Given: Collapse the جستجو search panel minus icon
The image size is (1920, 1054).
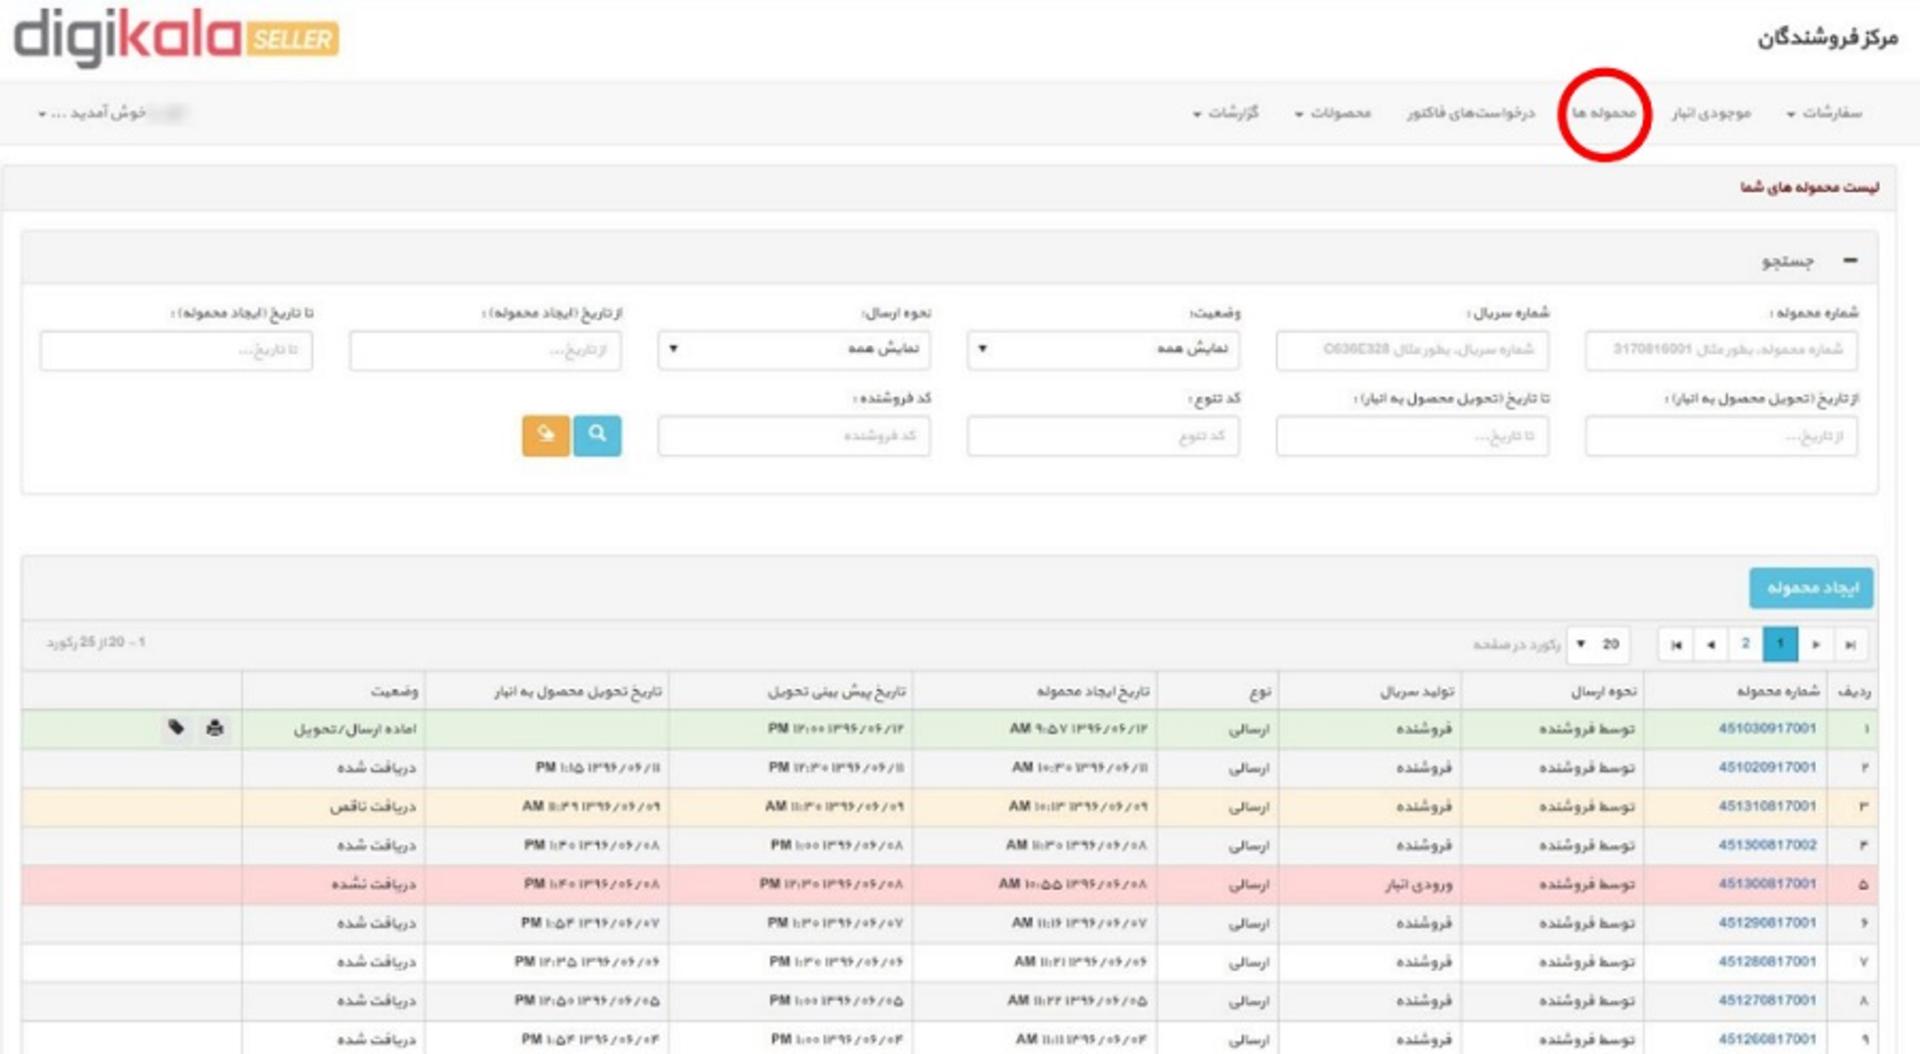Looking at the screenshot, I should [x=1850, y=260].
